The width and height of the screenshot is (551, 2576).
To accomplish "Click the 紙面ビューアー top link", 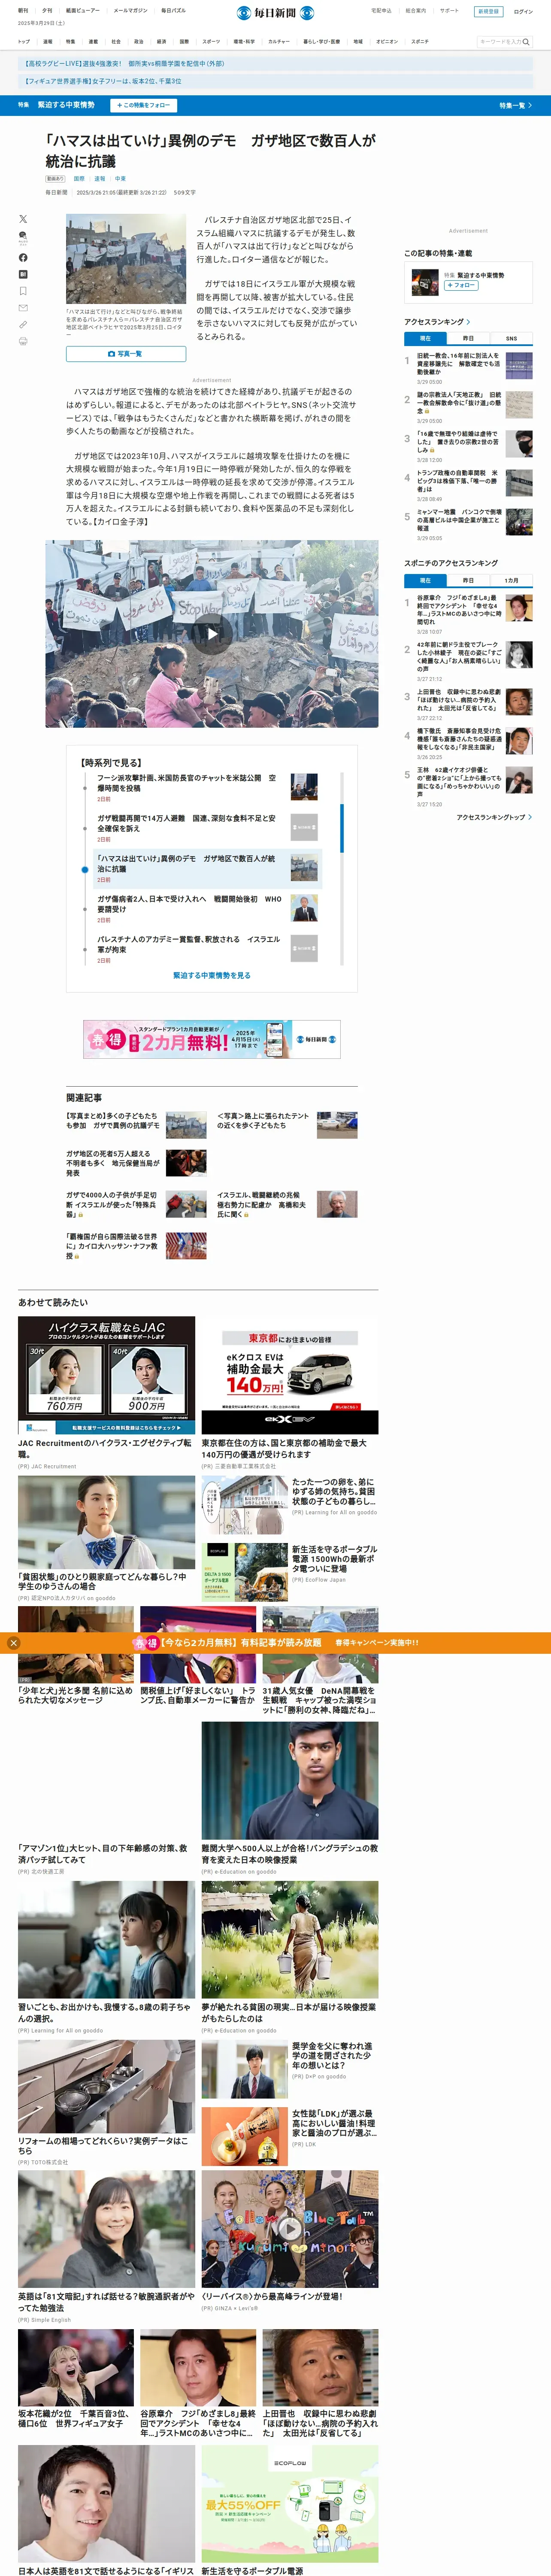I will pyautogui.click(x=83, y=10).
